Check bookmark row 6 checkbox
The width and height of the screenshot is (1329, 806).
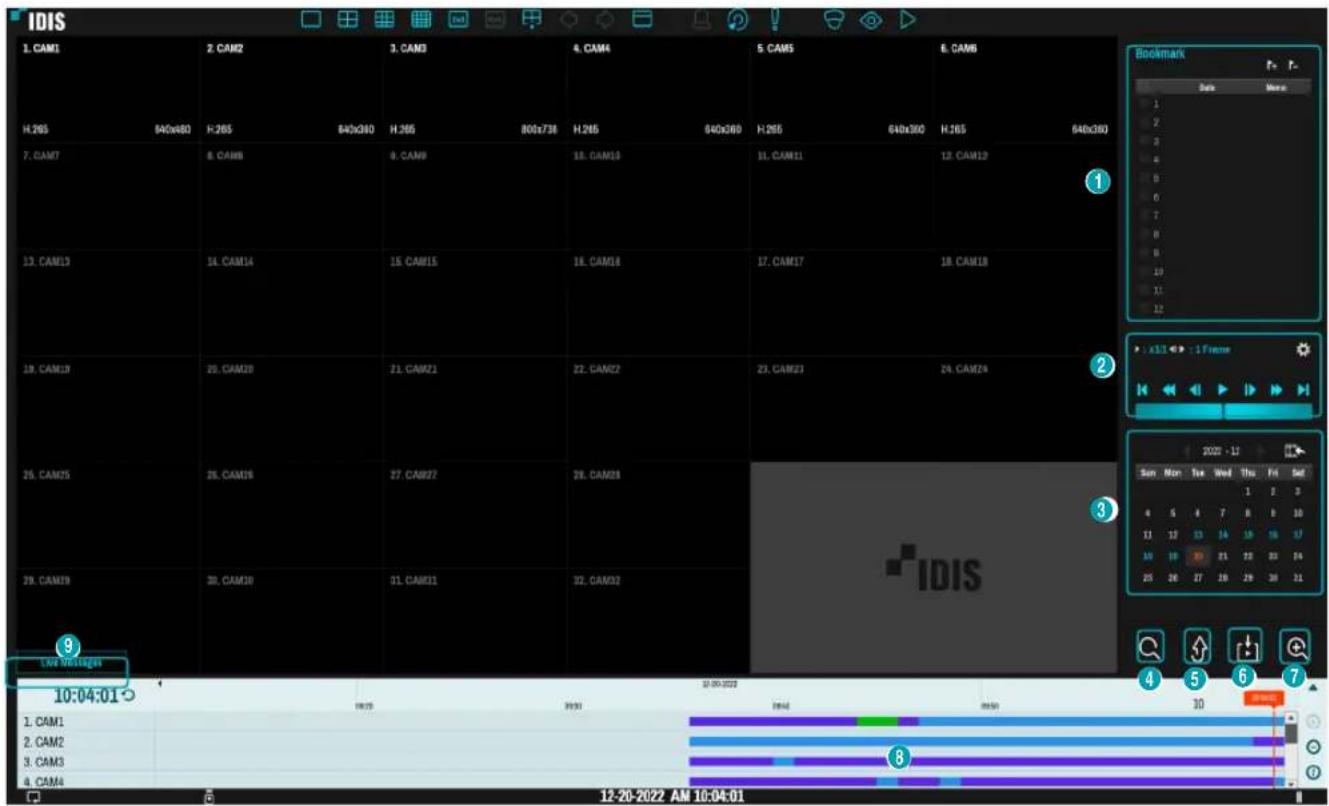1145,197
